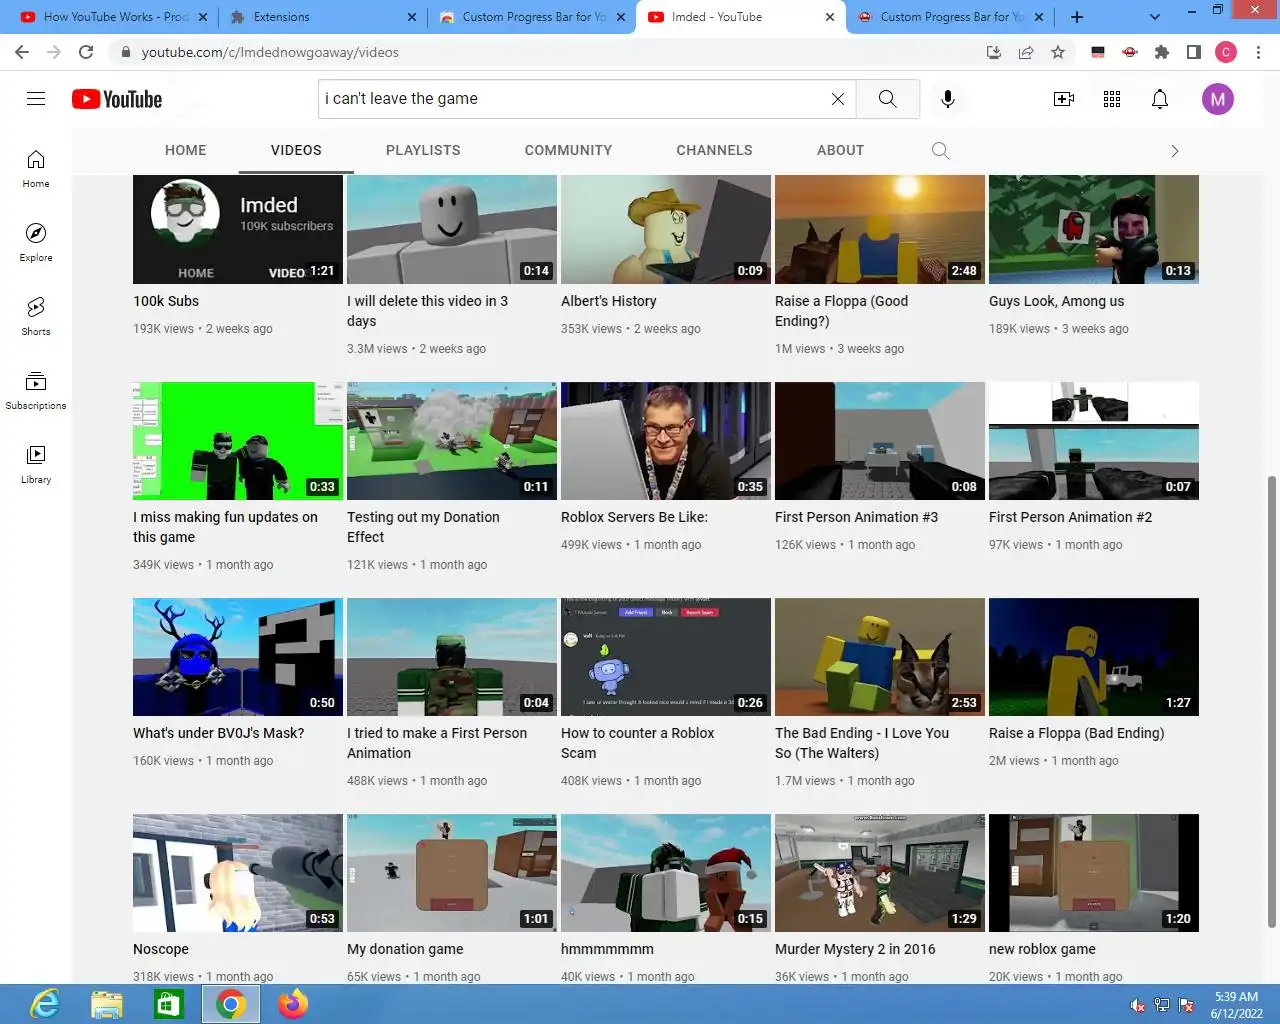1280x1024 pixels.
Task: Click install app icon in address bar
Action: tap(994, 52)
